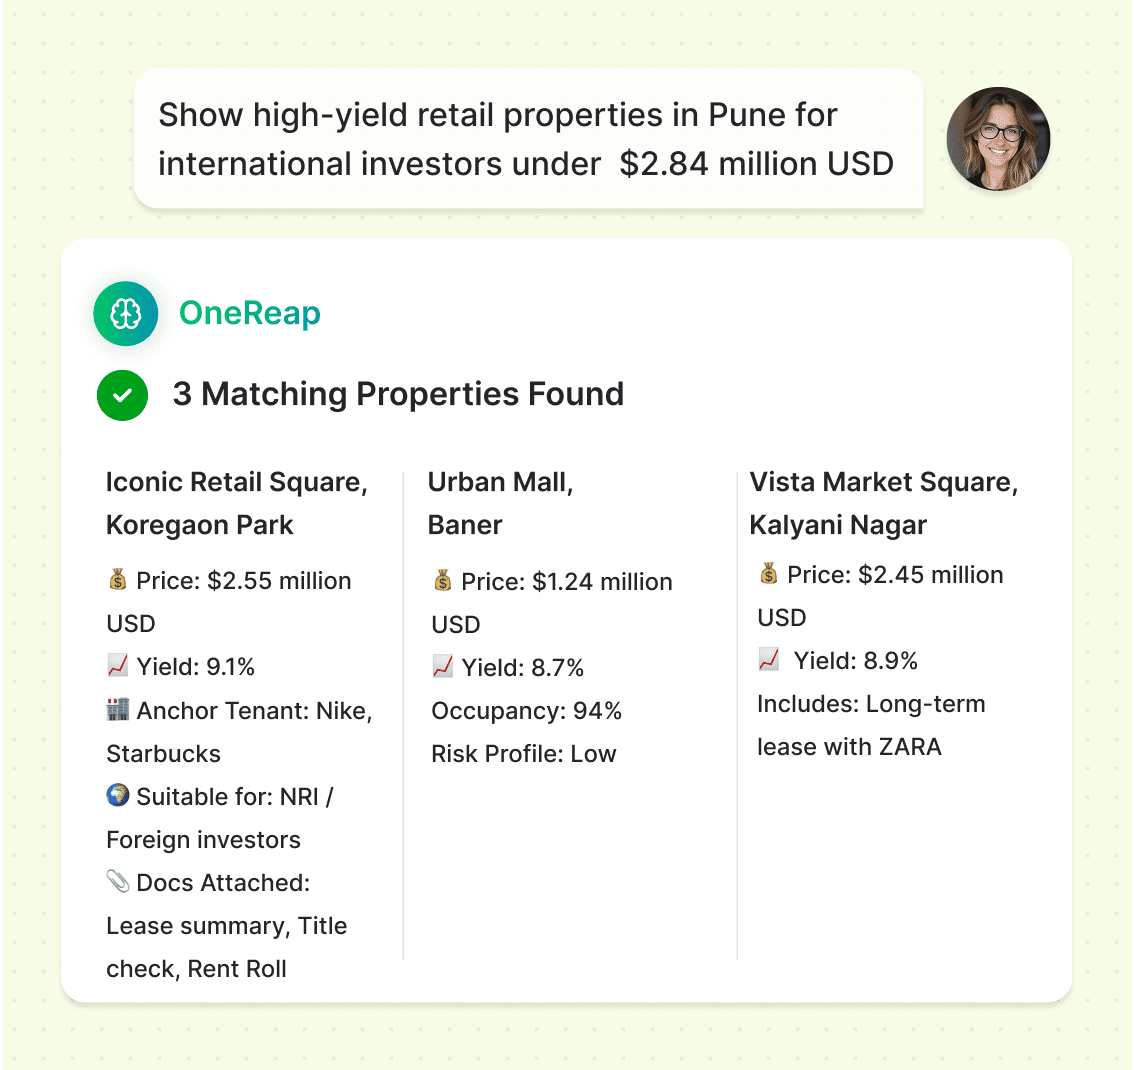Image resolution: width=1134 pixels, height=1070 pixels.
Task: Click the OneReap brand name
Action: pyautogui.click(x=250, y=313)
